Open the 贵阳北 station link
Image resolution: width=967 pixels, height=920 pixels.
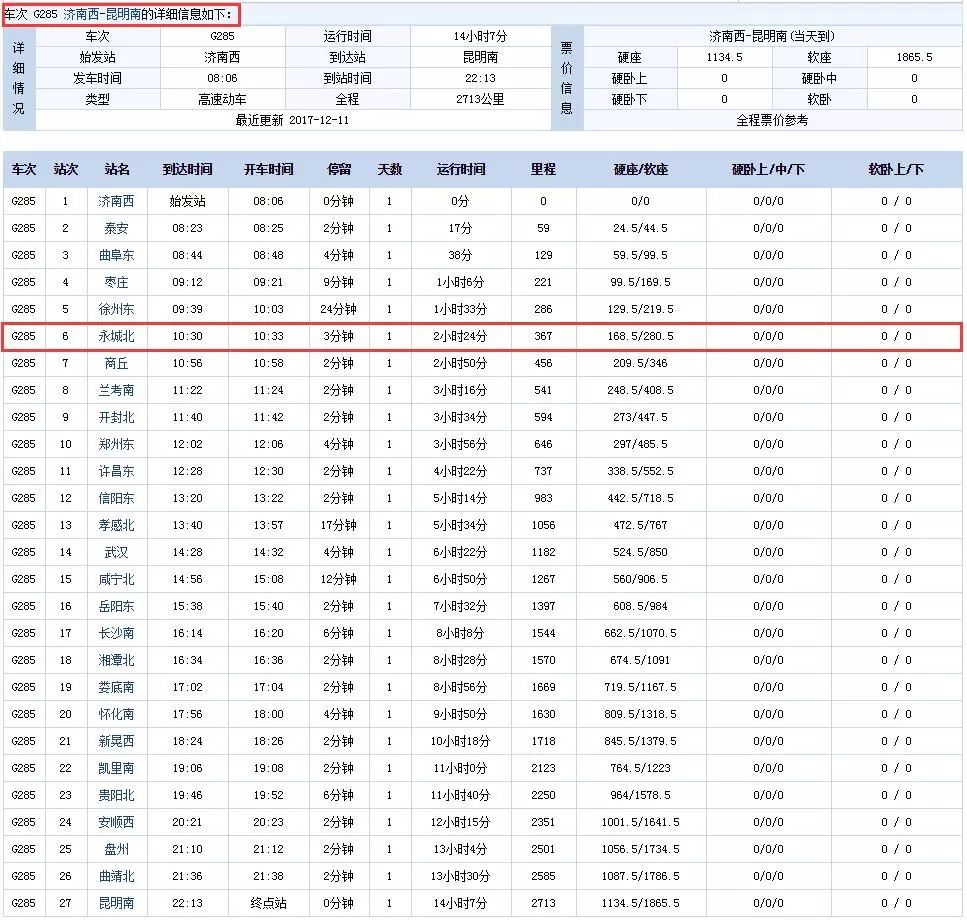pos(117,795)
